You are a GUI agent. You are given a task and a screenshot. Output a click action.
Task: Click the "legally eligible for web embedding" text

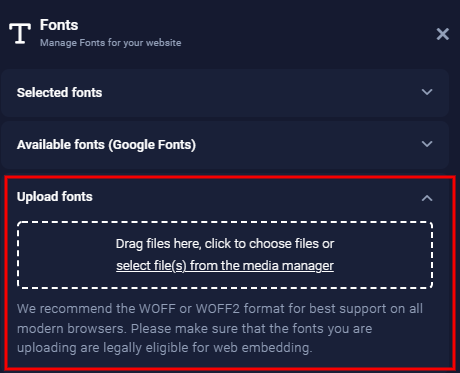[208, 348]
